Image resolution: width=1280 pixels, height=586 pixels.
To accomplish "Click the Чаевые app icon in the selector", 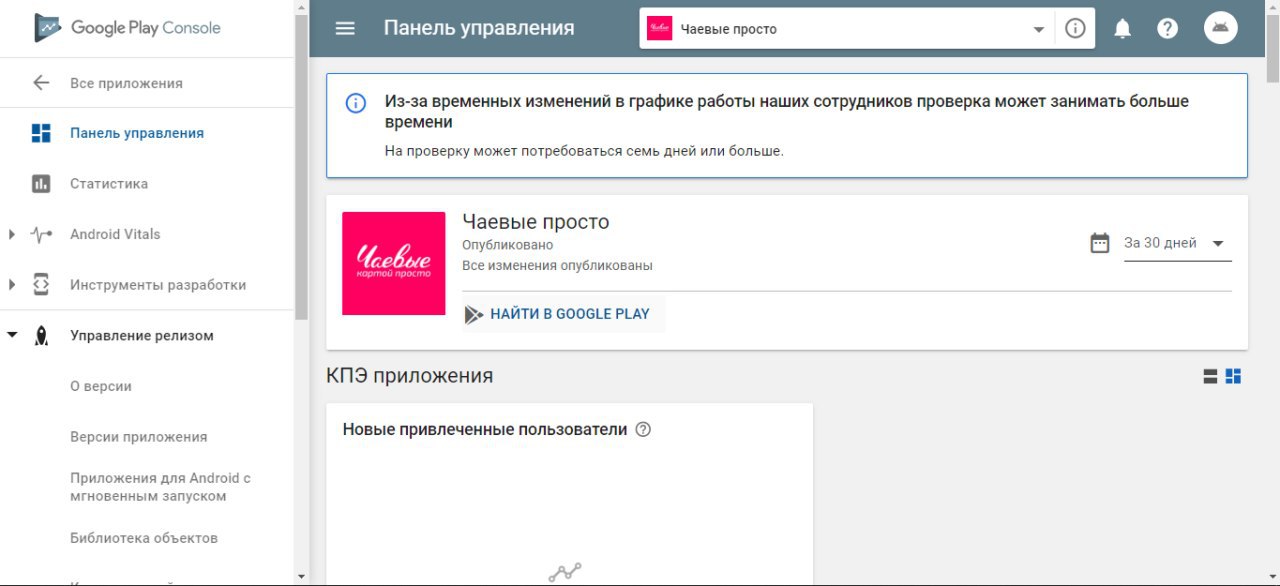I will [659, 28].
